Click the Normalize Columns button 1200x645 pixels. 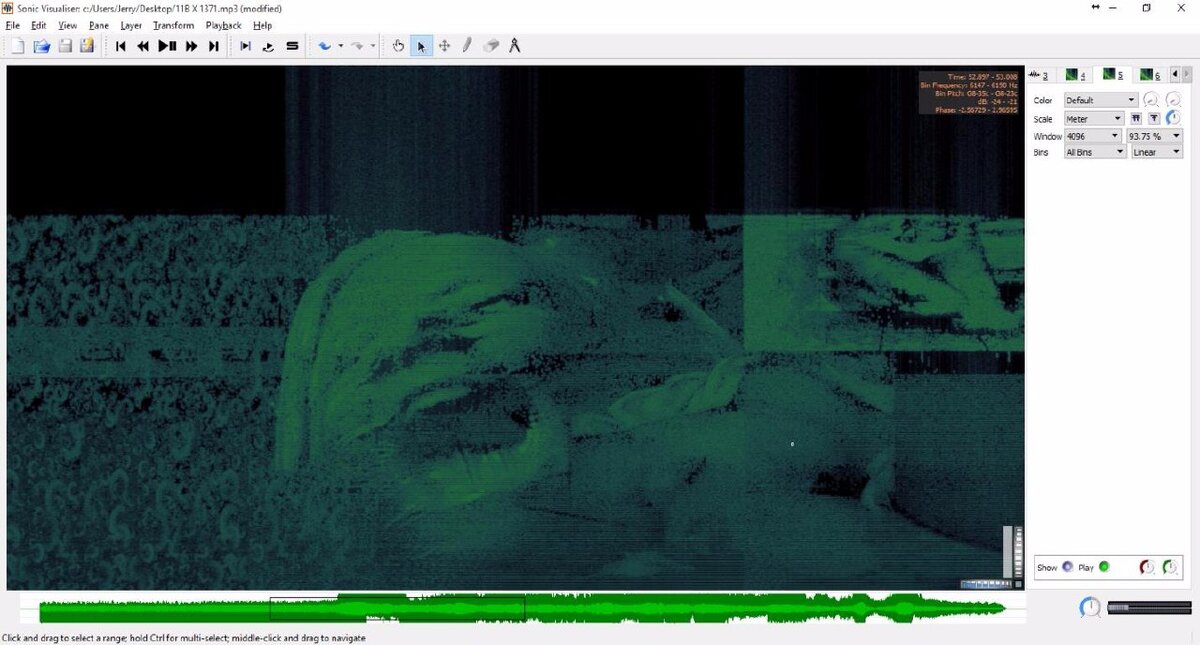click(x=1136, y=118)
